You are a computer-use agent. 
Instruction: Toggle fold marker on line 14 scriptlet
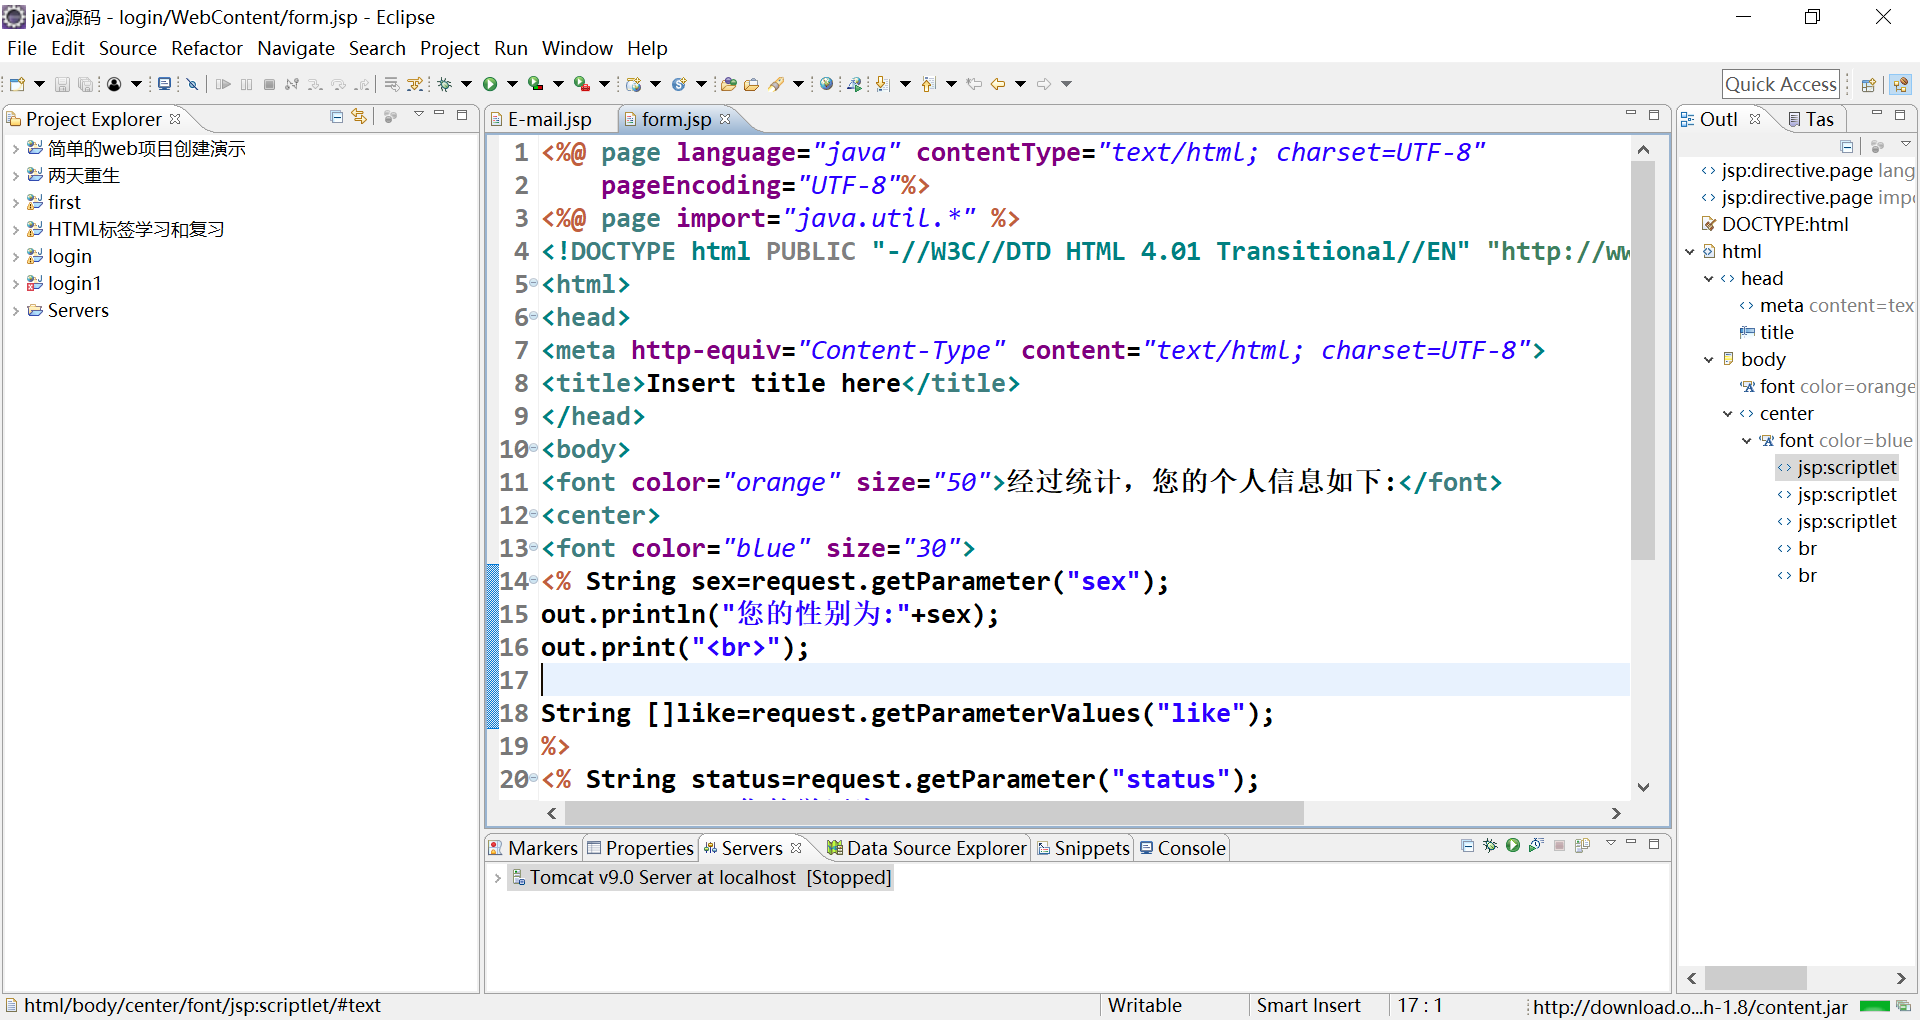tap(533, 581)
